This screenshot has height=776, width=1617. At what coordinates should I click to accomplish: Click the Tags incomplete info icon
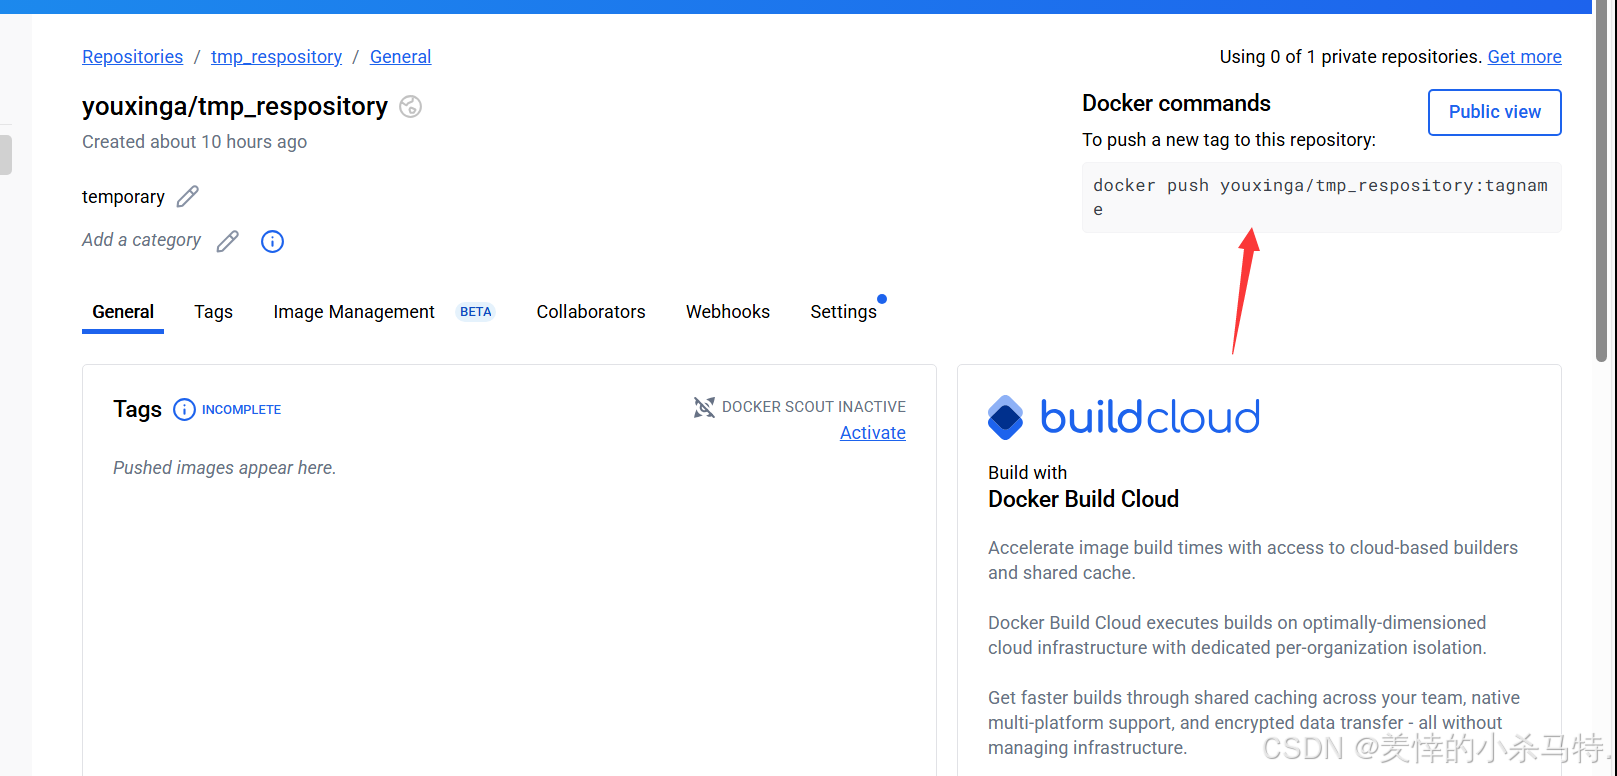click(x=184, y=410)
